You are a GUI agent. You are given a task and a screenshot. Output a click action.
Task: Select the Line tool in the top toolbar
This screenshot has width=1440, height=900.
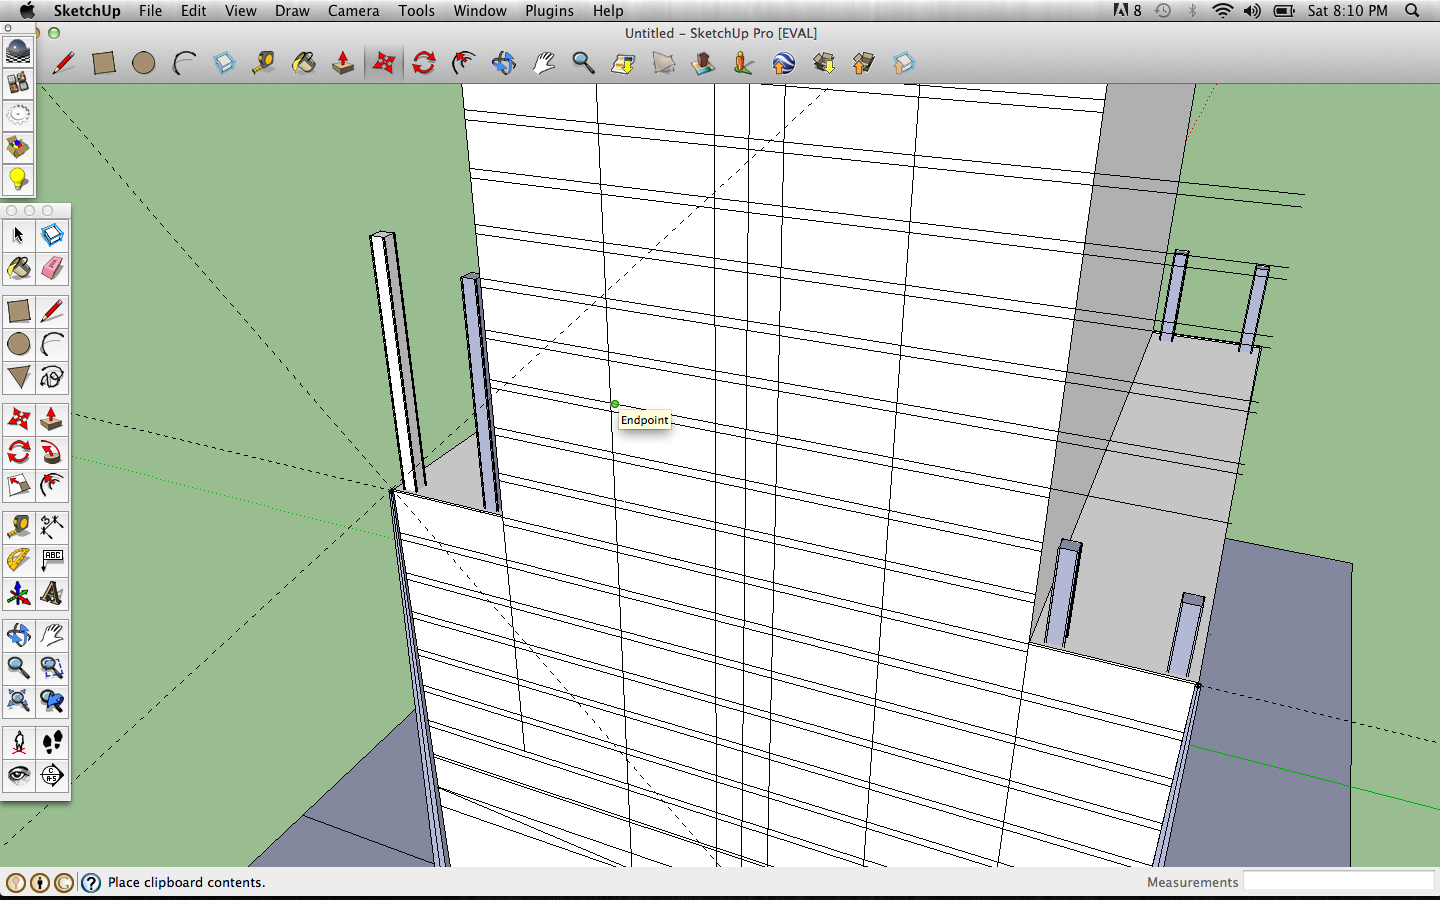[x=64, y=63]
